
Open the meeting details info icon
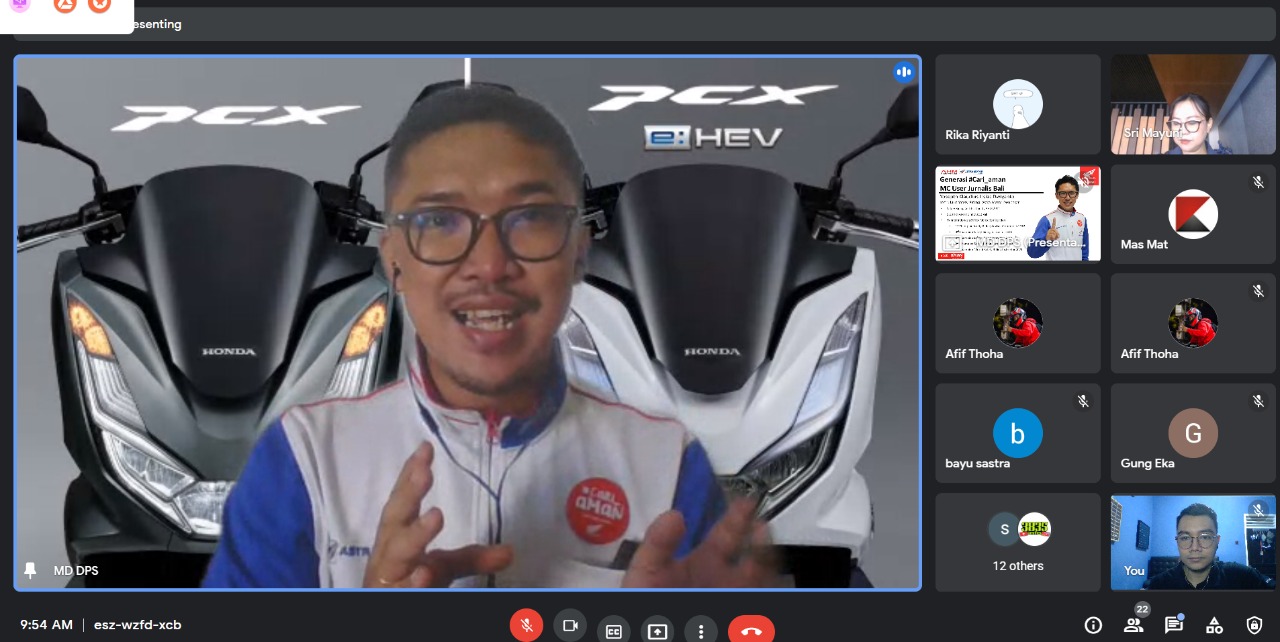point(1093,625)
